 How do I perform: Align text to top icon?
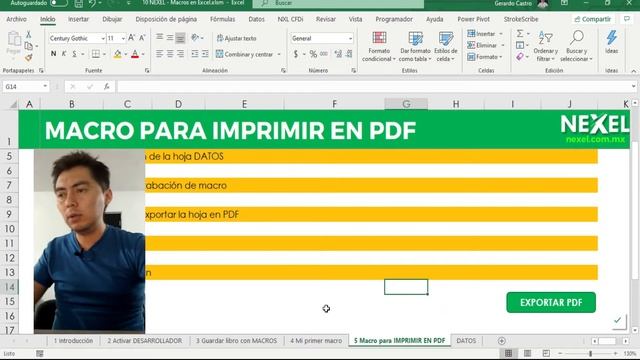click(159, 38)
